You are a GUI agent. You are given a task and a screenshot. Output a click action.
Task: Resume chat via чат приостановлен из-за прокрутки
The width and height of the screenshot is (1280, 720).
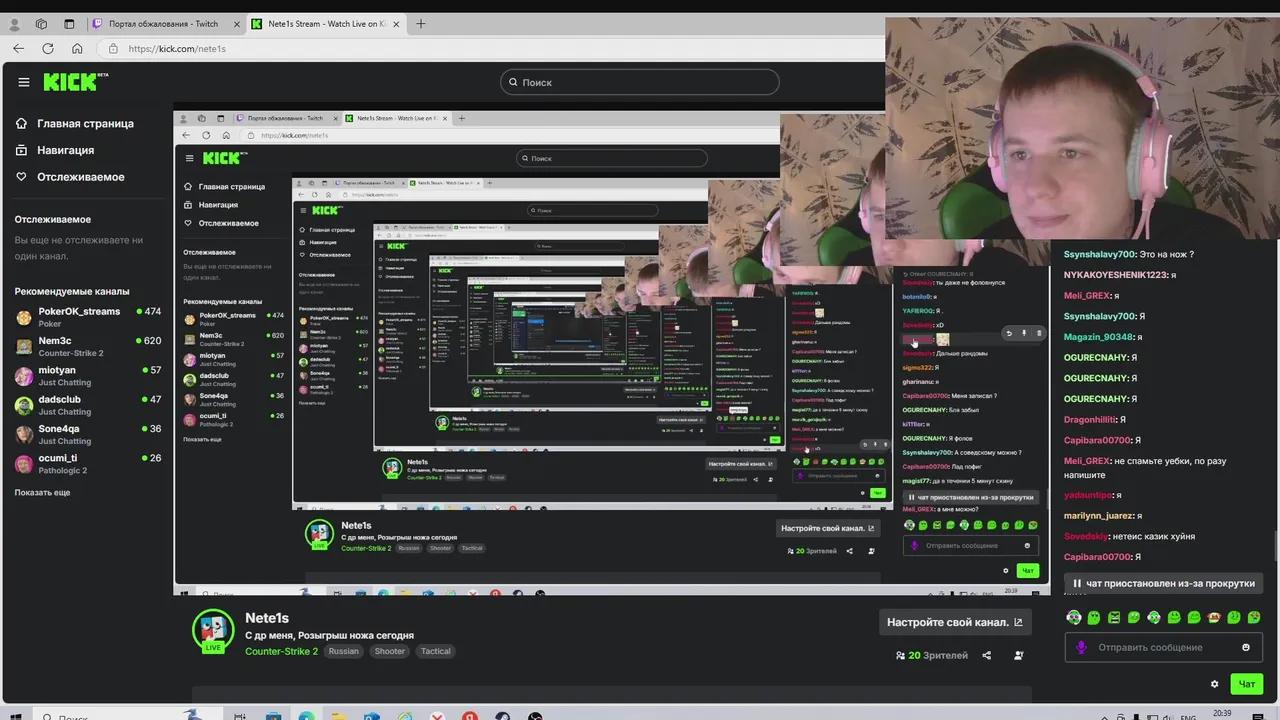point(1163,583)
